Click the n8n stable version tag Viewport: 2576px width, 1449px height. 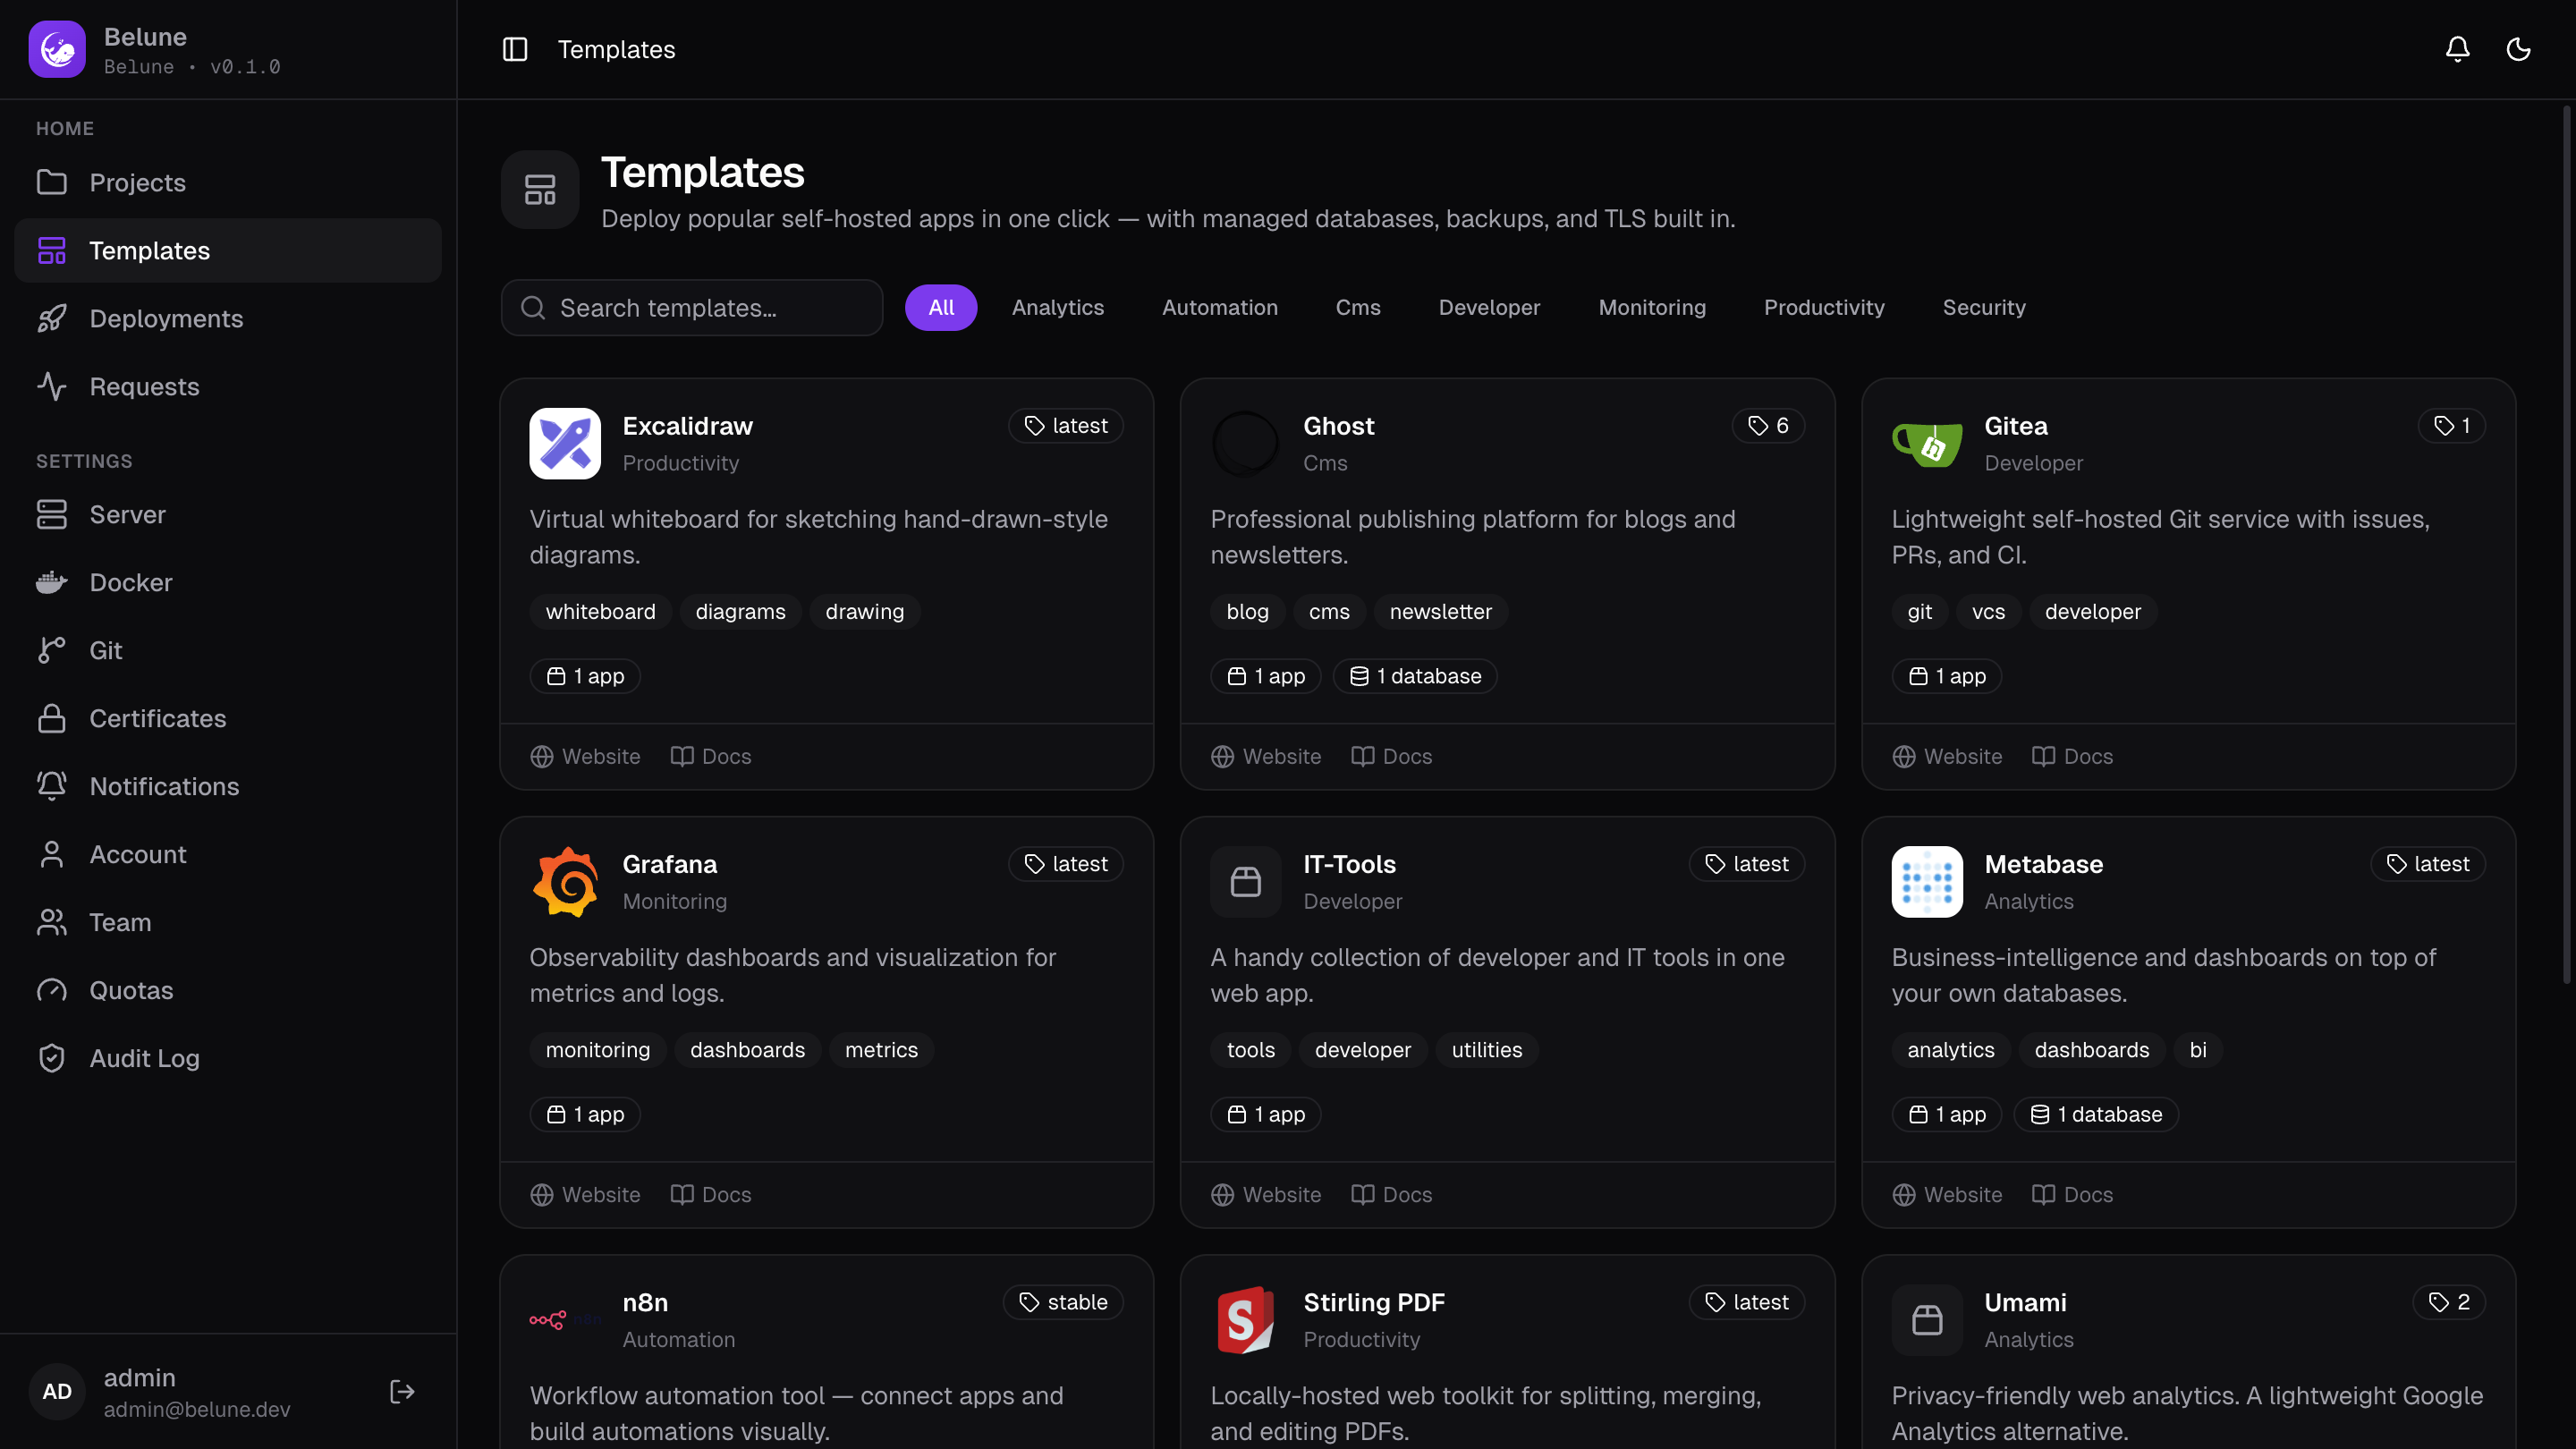(x=1063, y=1302)
